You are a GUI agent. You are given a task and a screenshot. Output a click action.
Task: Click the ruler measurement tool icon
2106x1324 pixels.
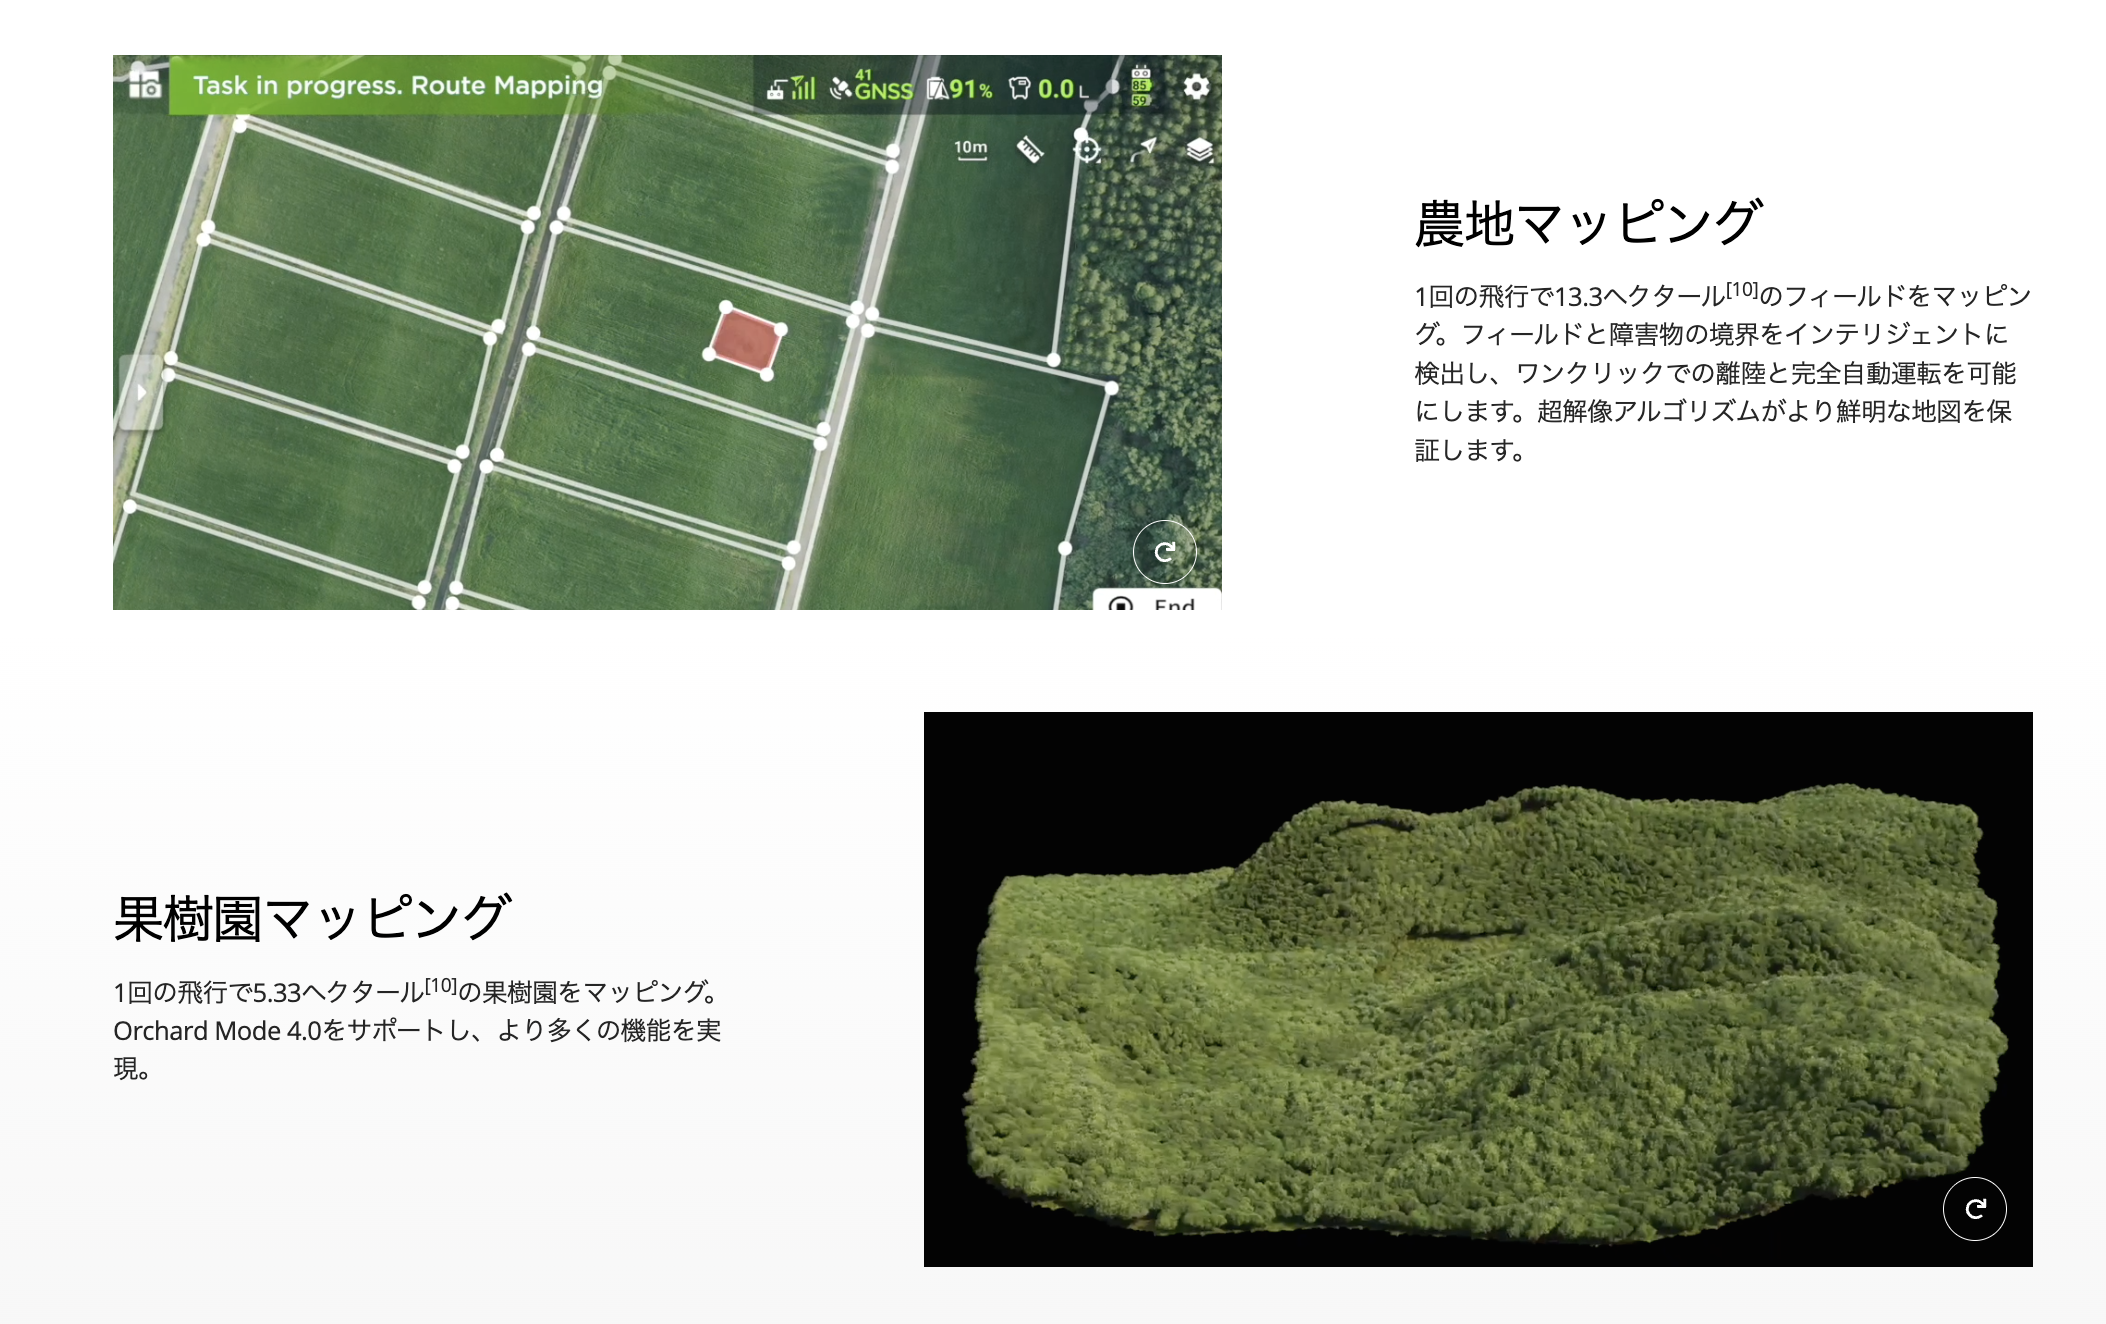pos(1030,150)
